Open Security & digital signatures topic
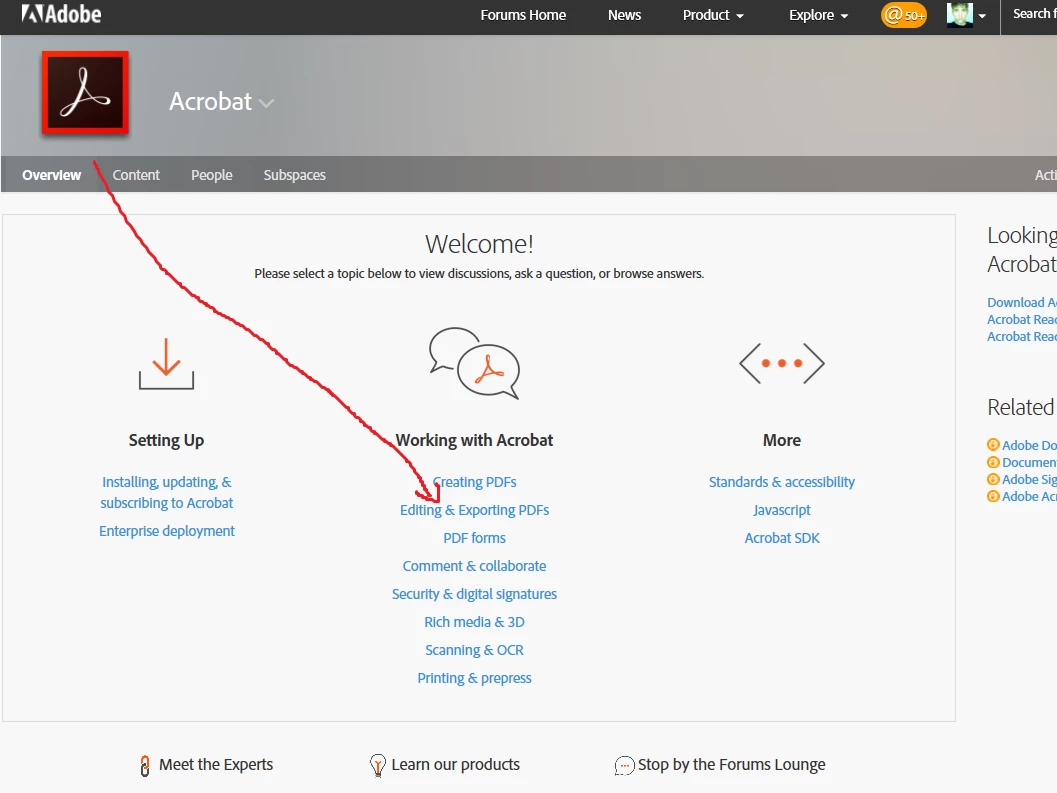This screenshot has height=793, width=1057. [x=475, y=594]
